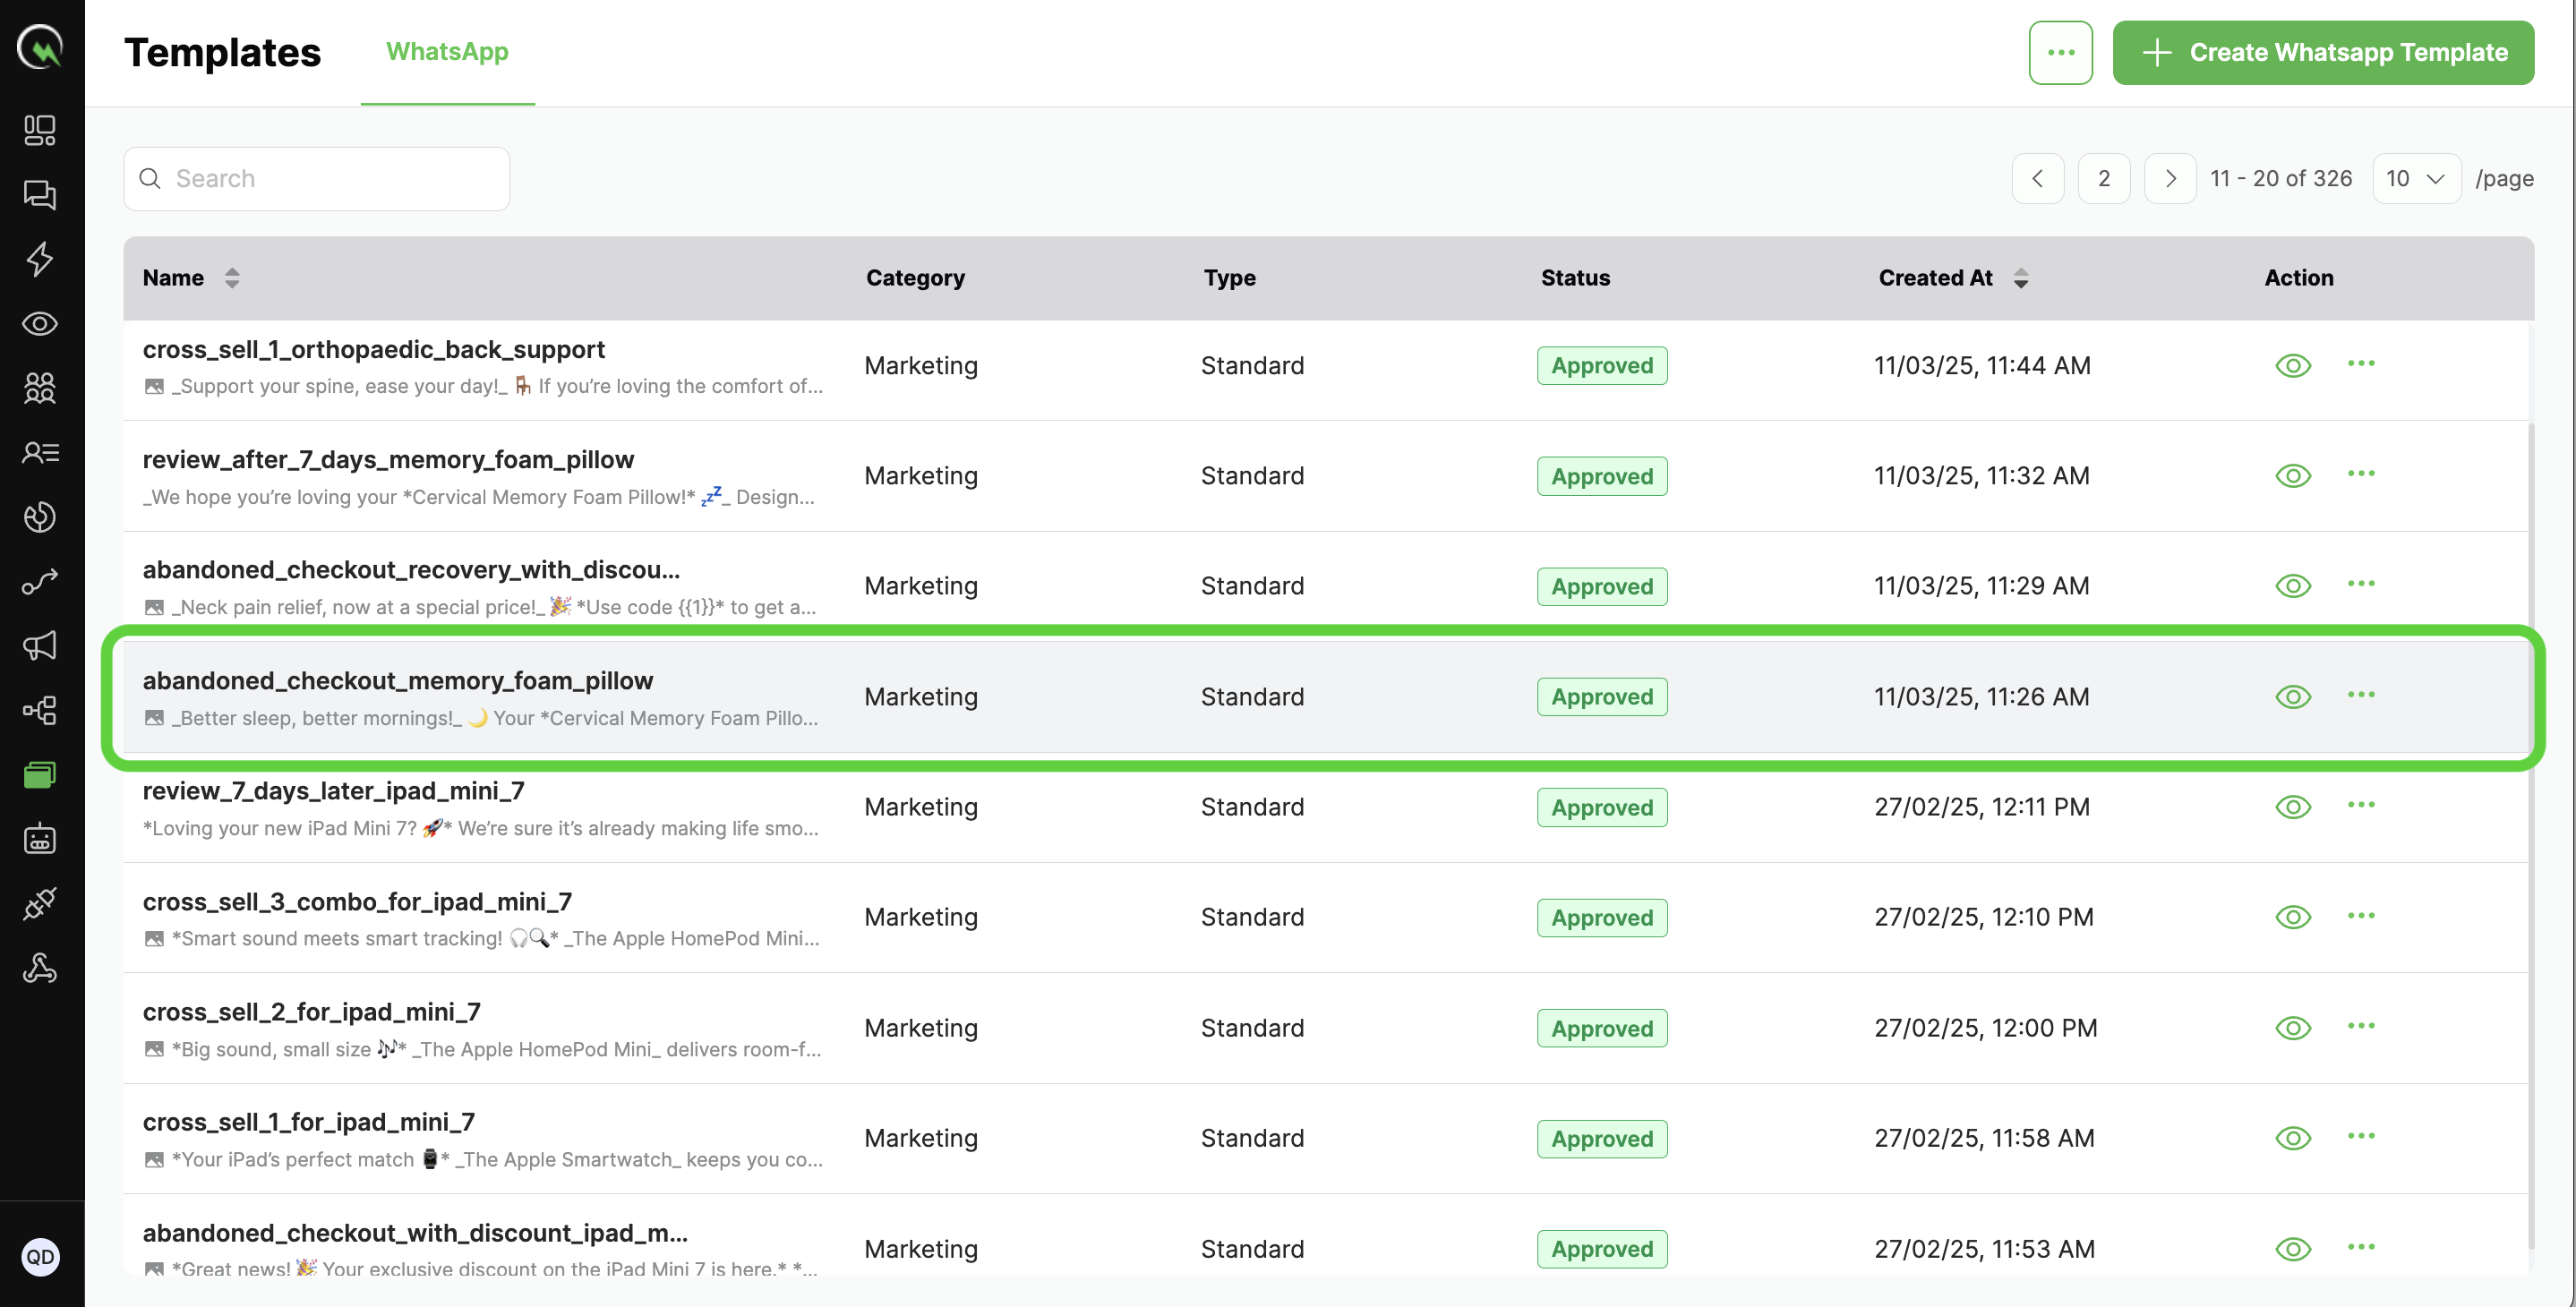Click the webhook icon in sidebar
Viewport: 2576px width, 1307px height.
[40, 968]
